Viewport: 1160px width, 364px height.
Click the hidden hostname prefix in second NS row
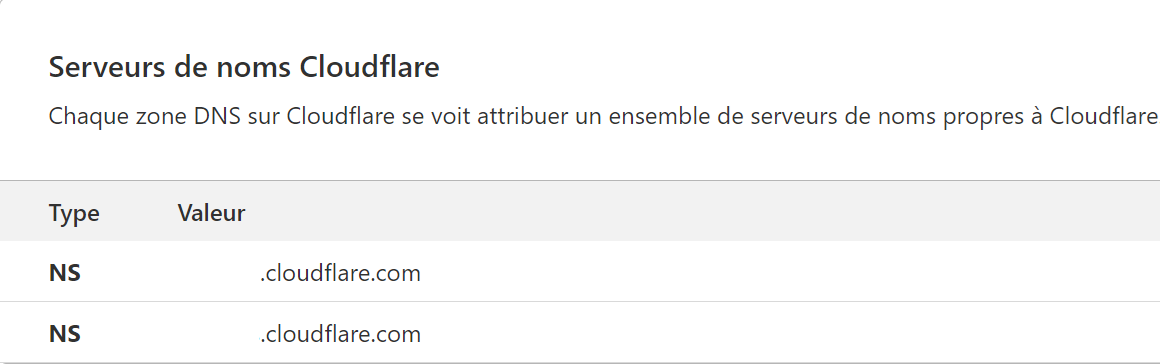tap(218, 334)
